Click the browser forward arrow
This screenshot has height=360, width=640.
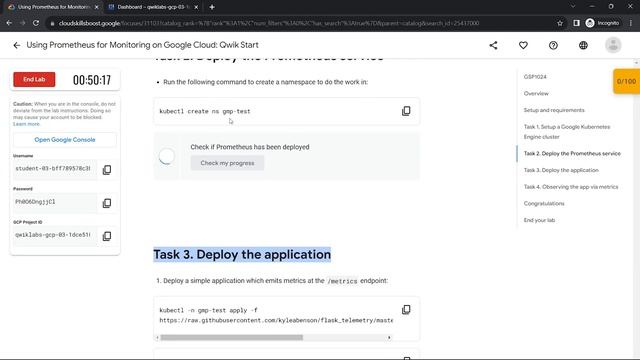(x=22, y=23)
